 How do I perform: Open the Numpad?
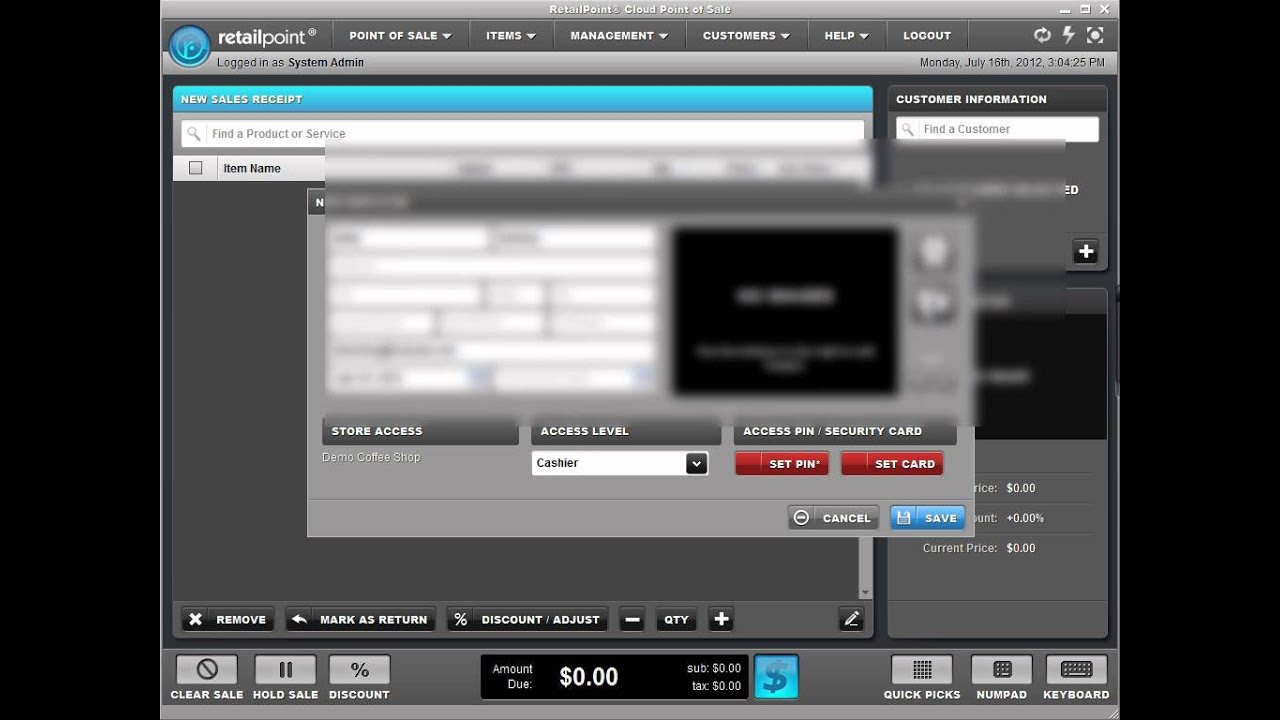1002,670
